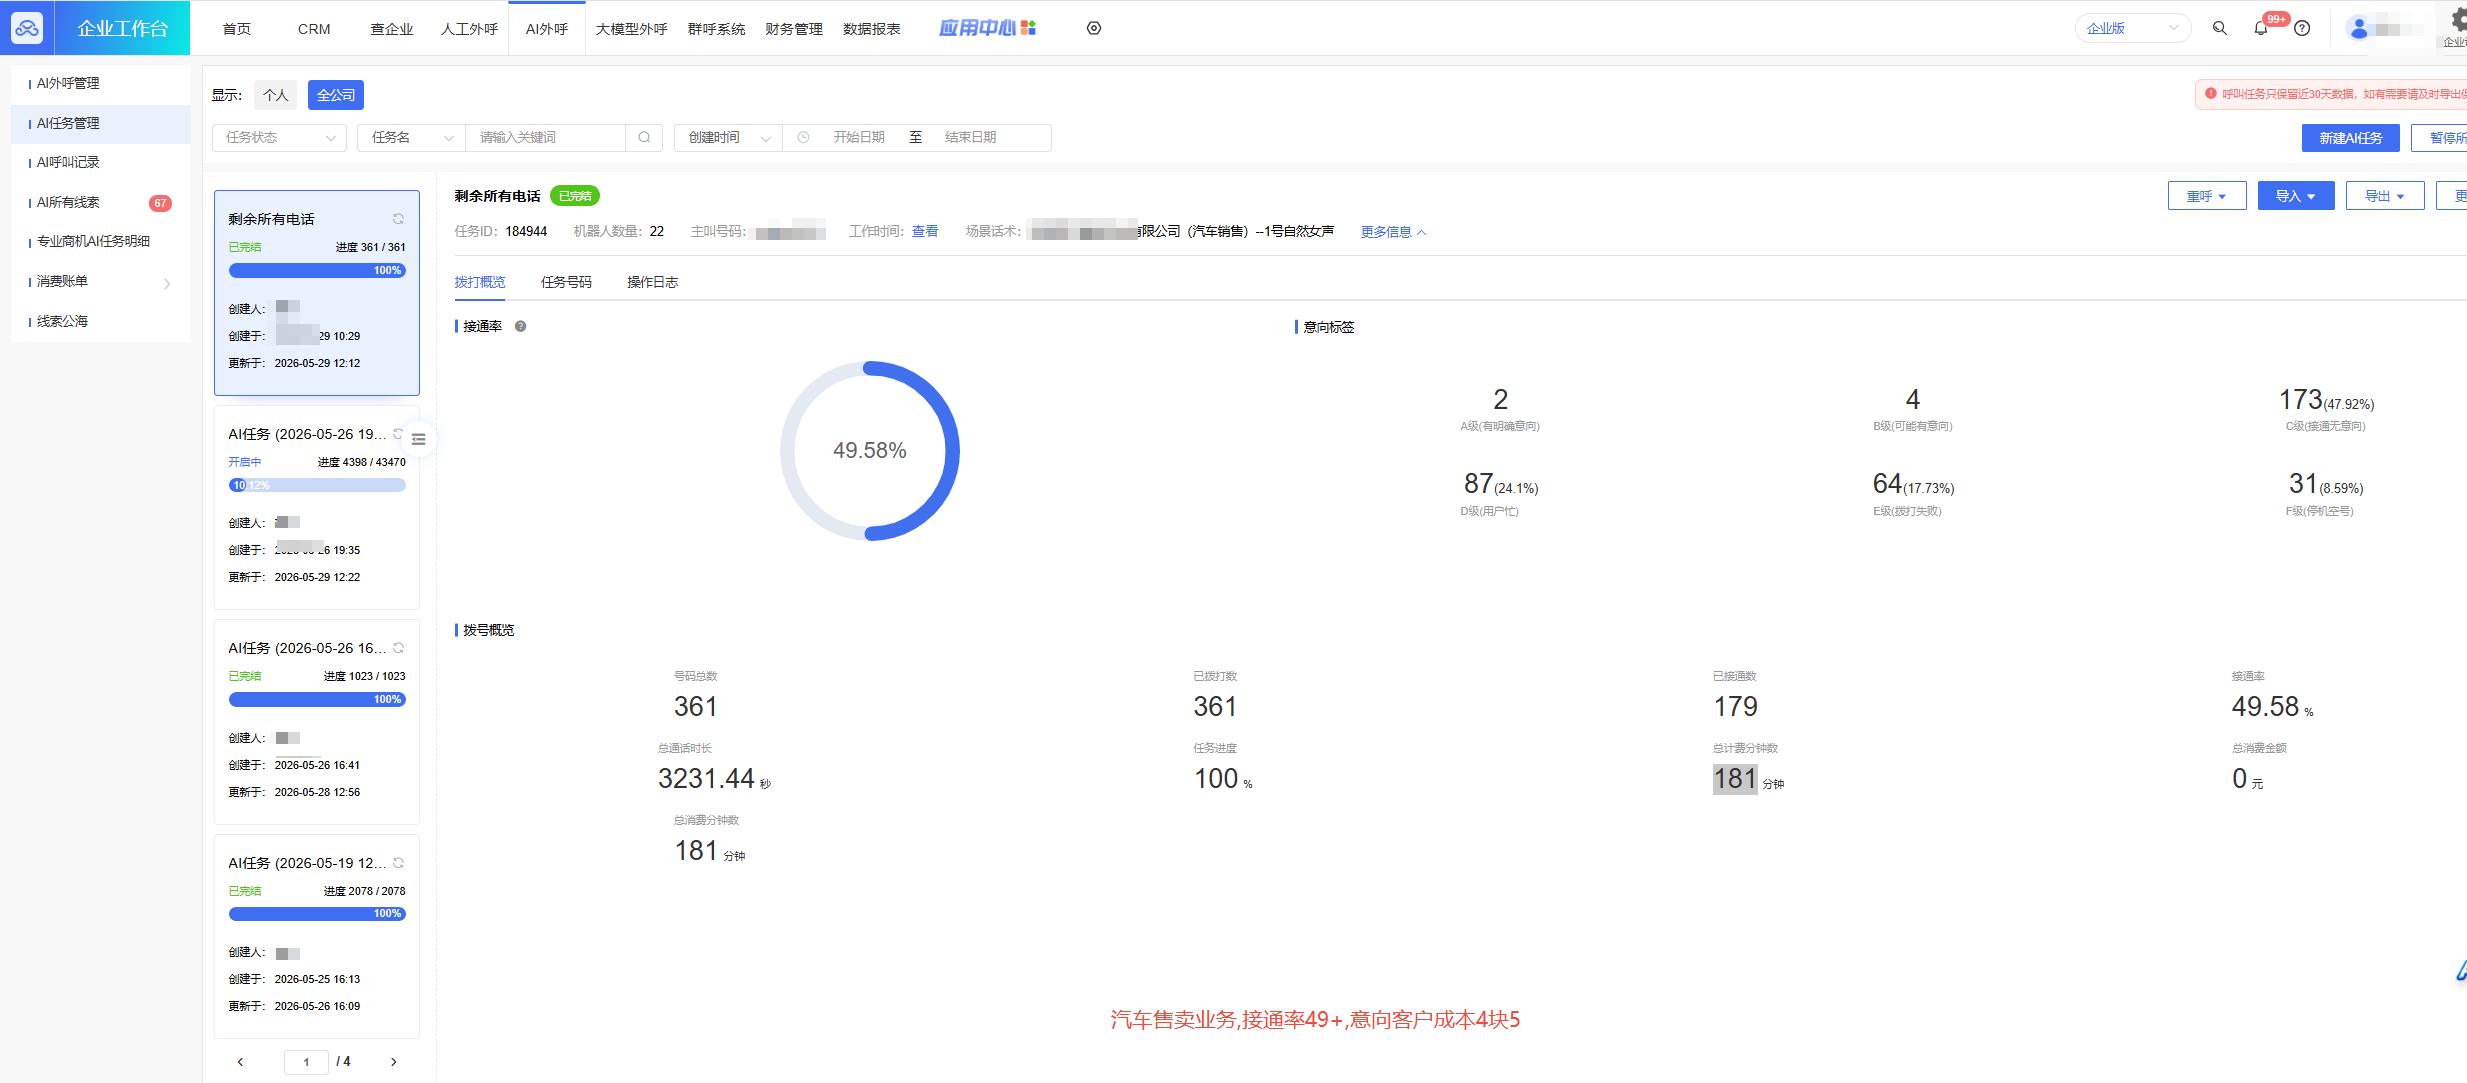Open AI呼叫记录 in sidebar
The width and height of the screenshot is (2467, 1083).
click(x=100, y=163)
